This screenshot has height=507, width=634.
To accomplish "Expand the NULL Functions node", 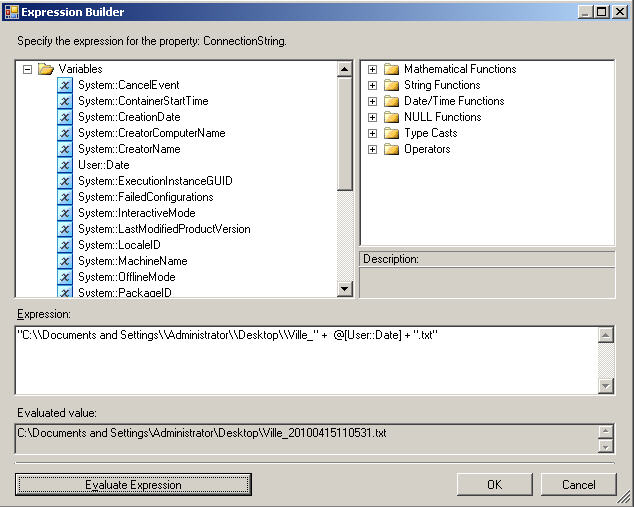I will pos(372,117).
